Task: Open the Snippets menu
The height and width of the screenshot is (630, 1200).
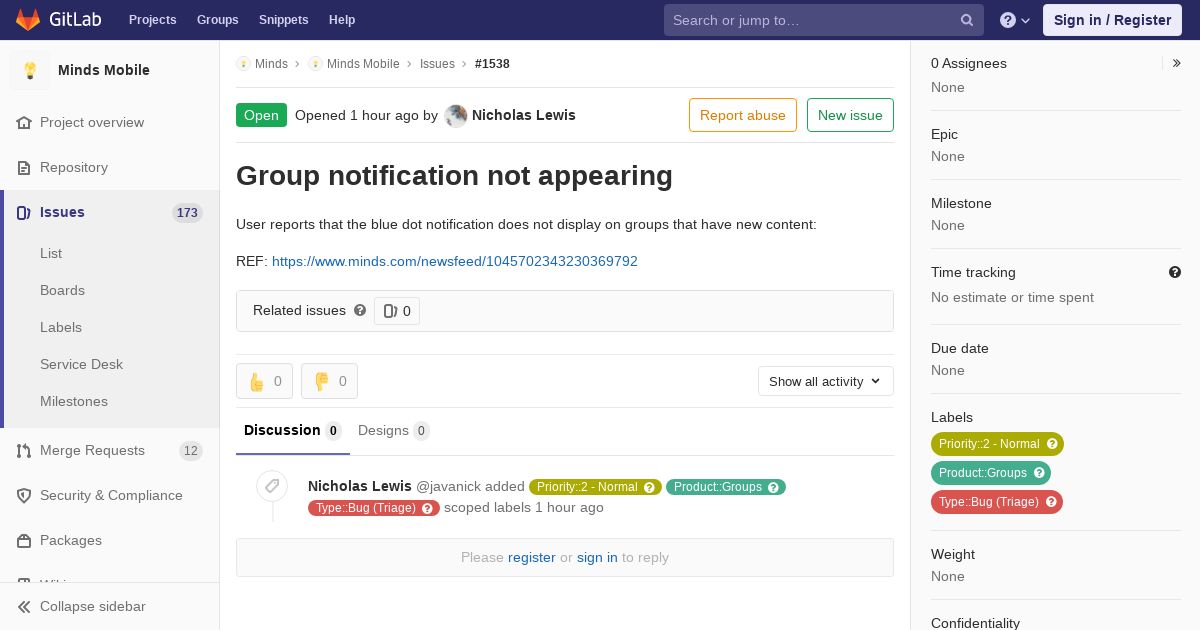Action: point(283,20)
